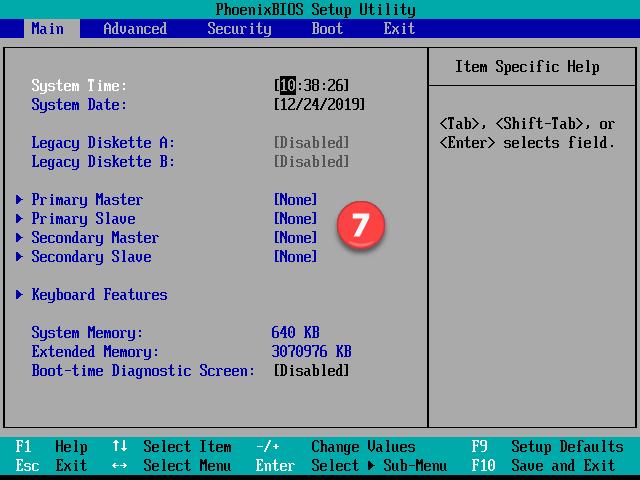Select the Boot-time Diagnostic Screen label

pyautogui.click(x=143, y=371)
